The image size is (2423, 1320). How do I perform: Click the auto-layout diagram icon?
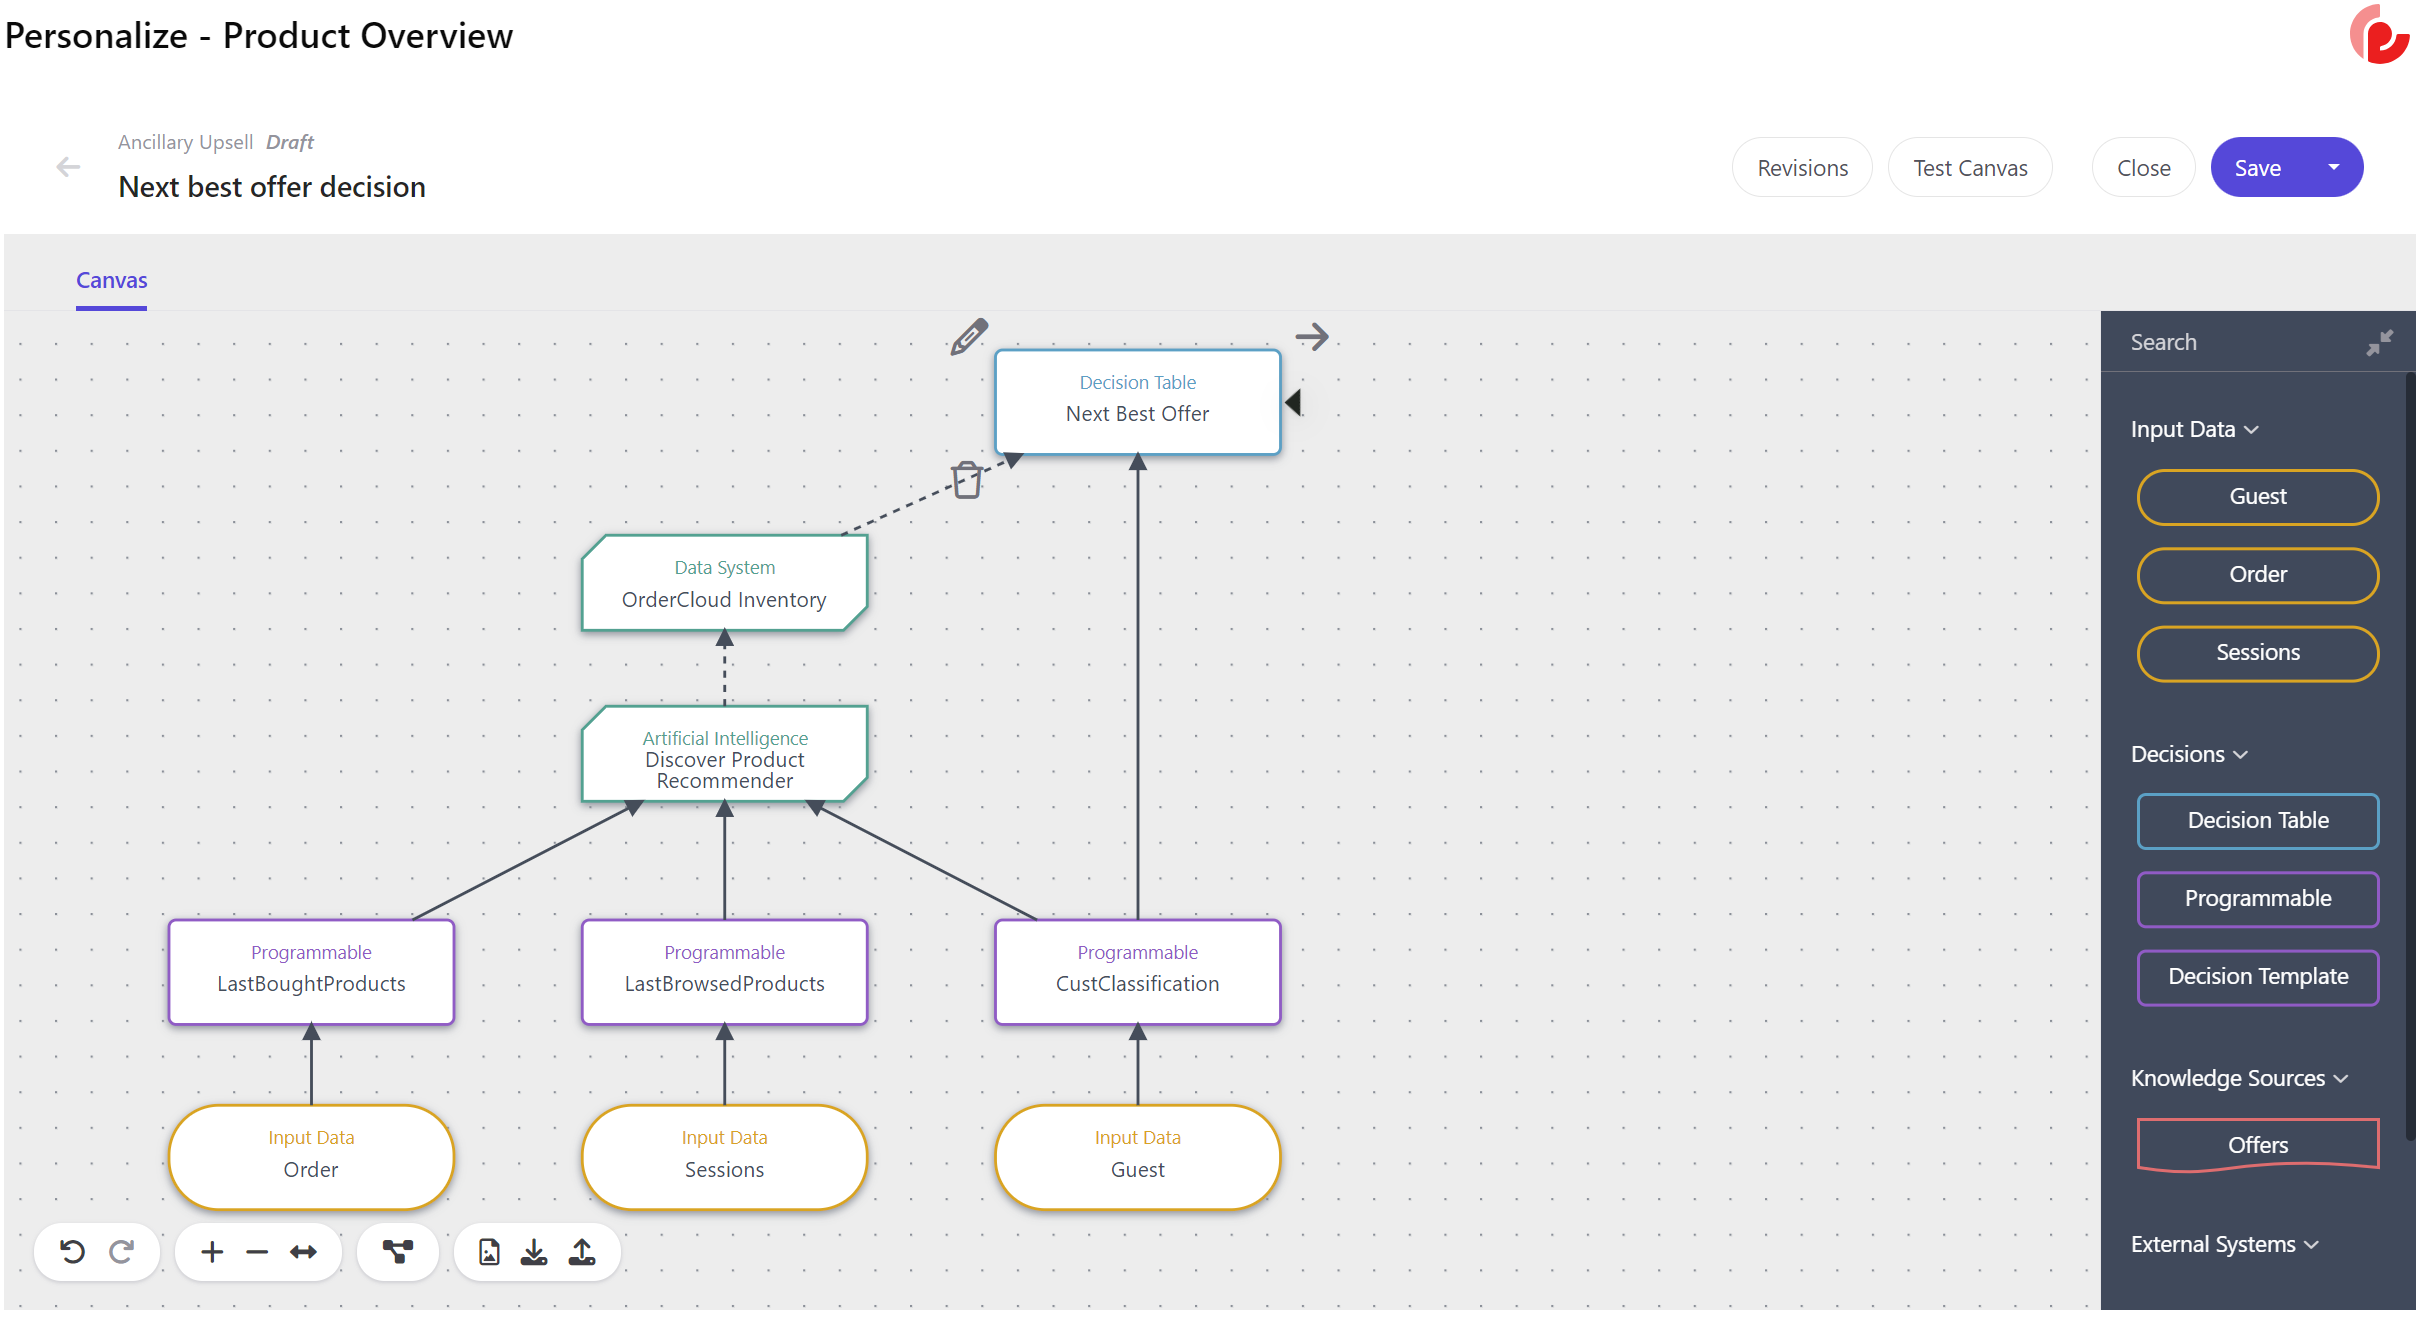point(398,1251)
